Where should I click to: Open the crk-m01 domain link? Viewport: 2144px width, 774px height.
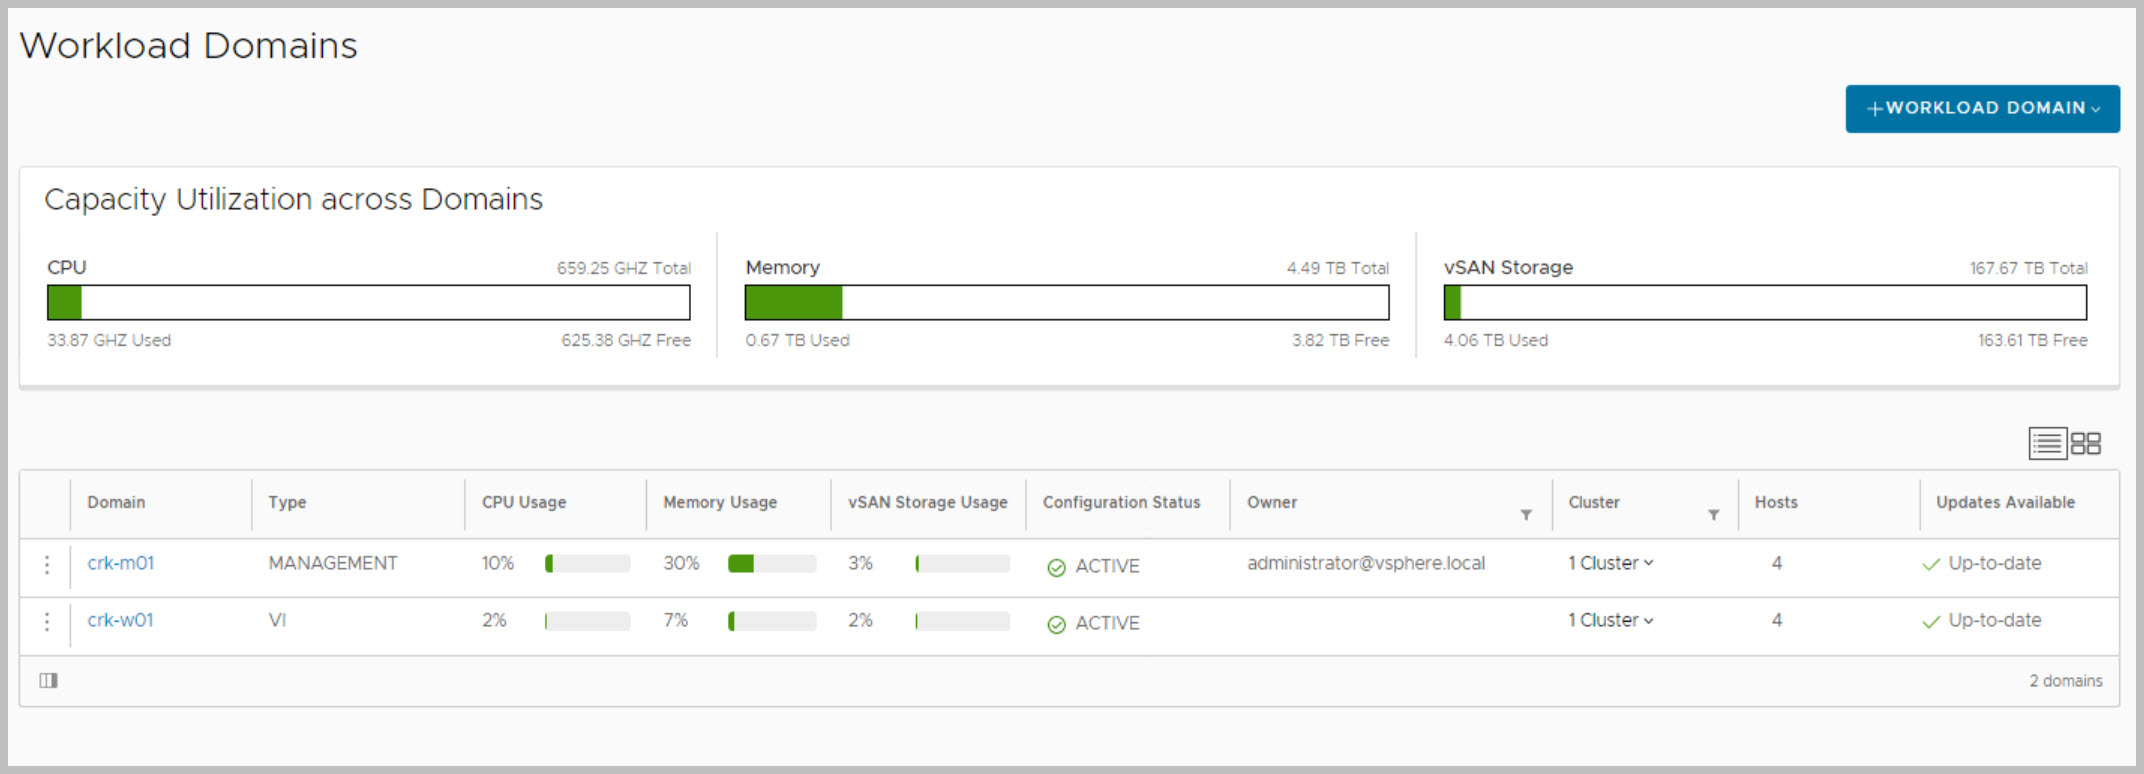click(x=121, y=563)
